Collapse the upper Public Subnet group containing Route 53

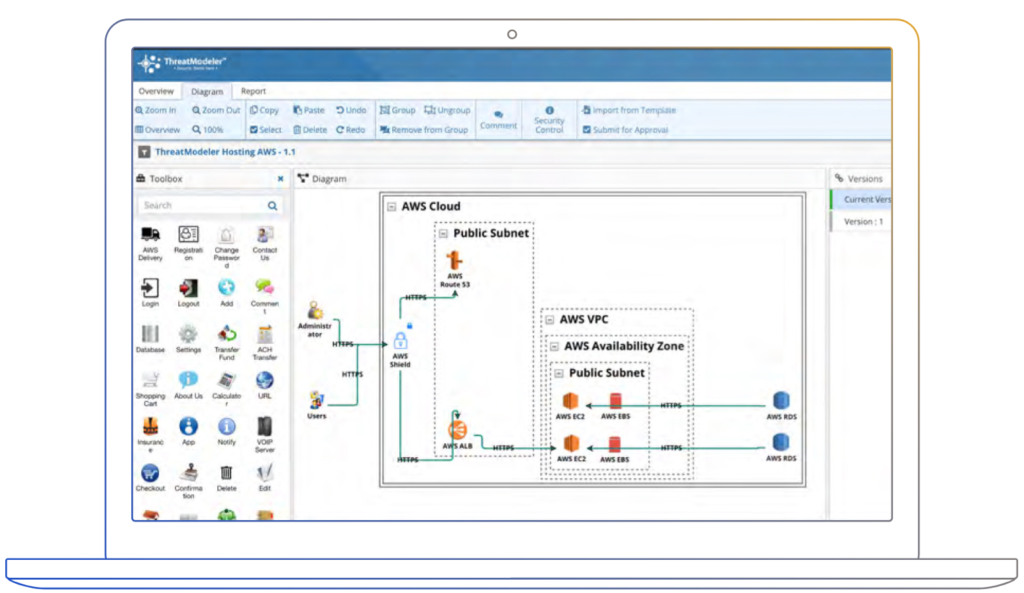[x=443, y=234]
